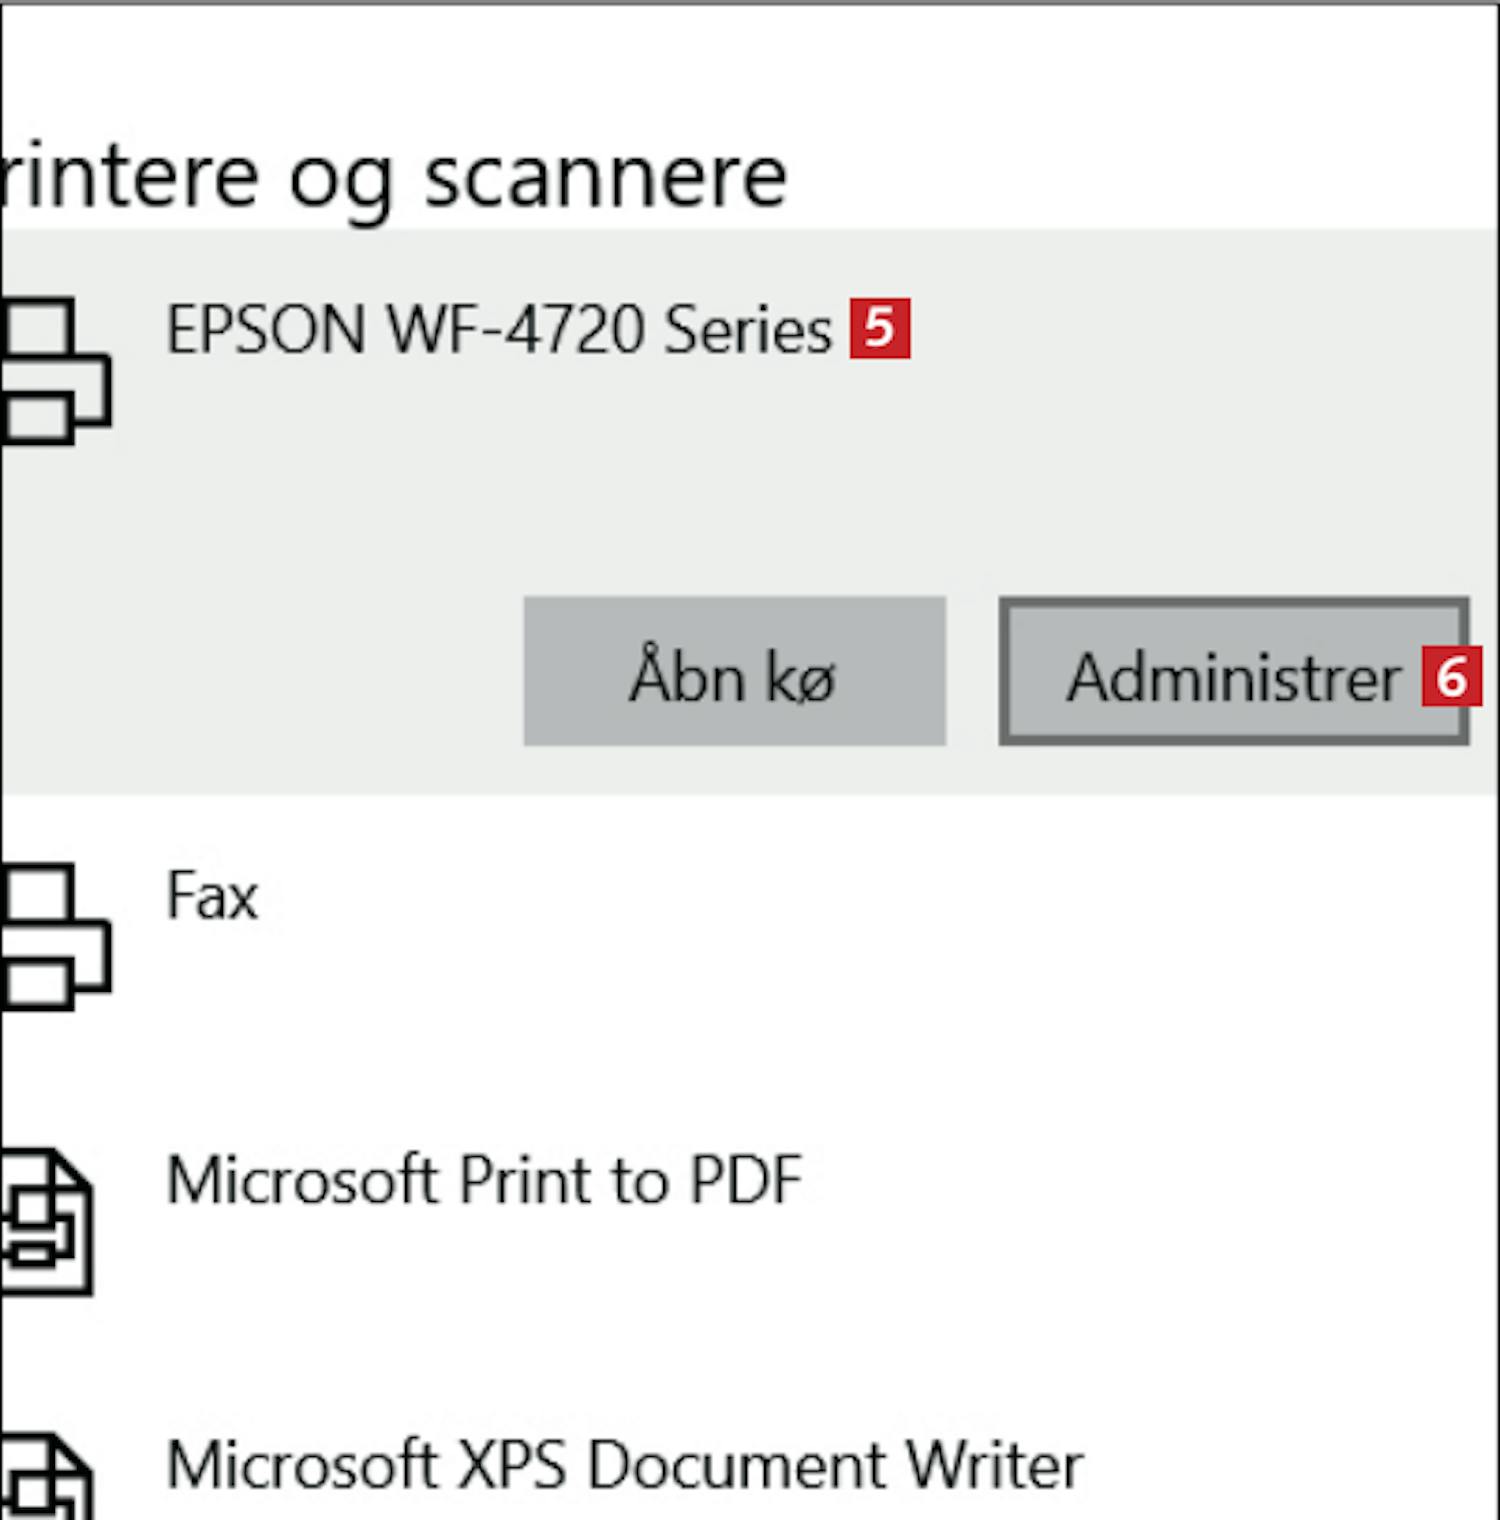
Task: Click empty panel space beside Åbn kø
Action: pyautogui.click(x=260, y=671)
